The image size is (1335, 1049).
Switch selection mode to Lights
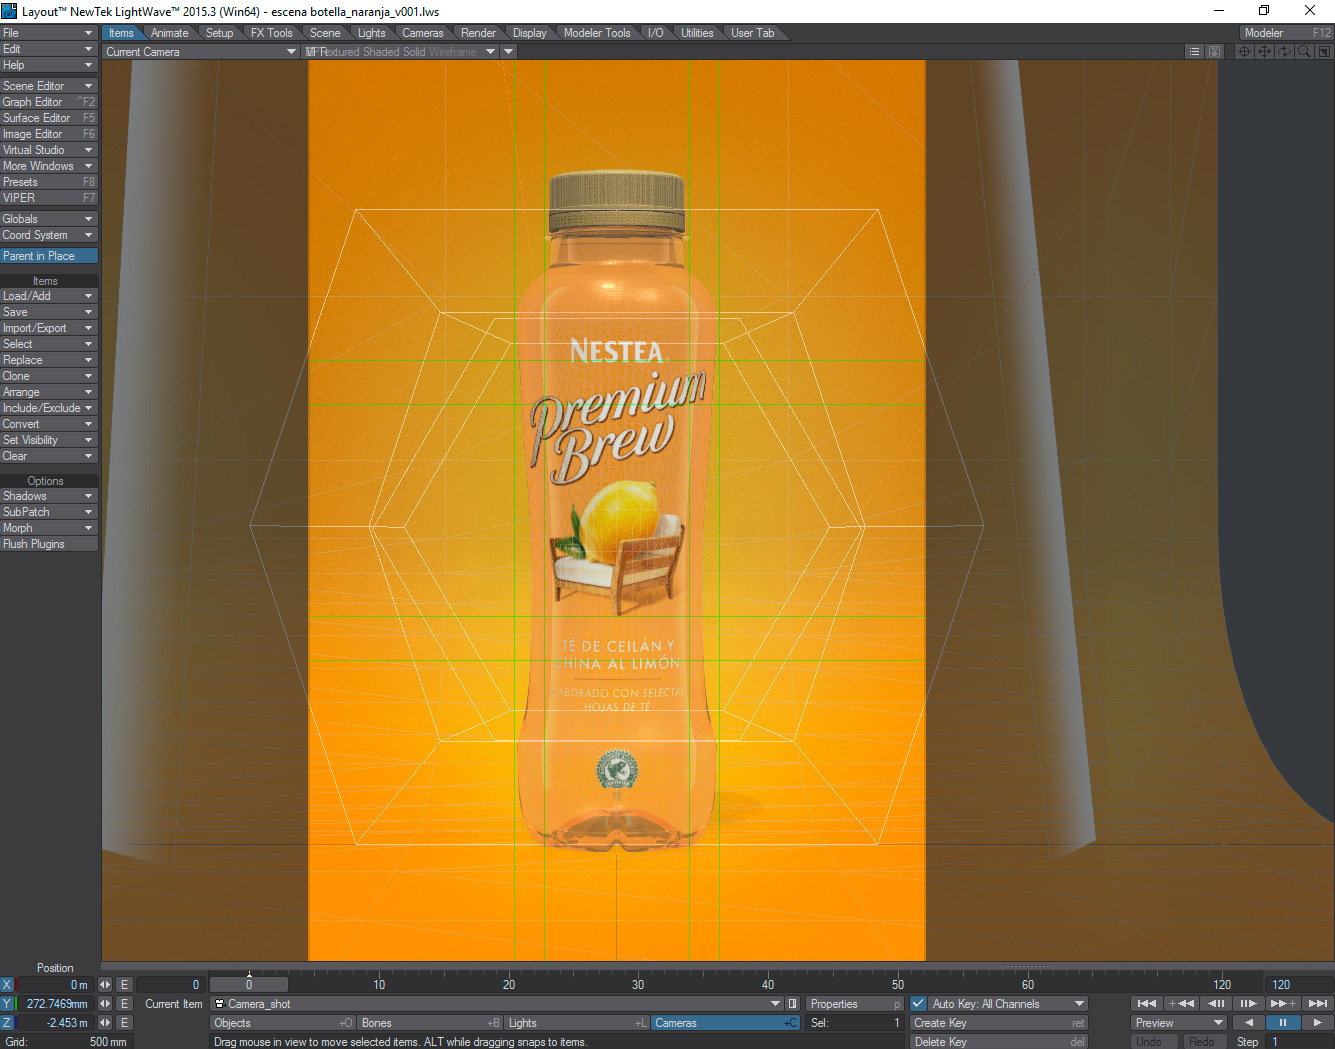pyautogui.click(x=577, y=1023)
